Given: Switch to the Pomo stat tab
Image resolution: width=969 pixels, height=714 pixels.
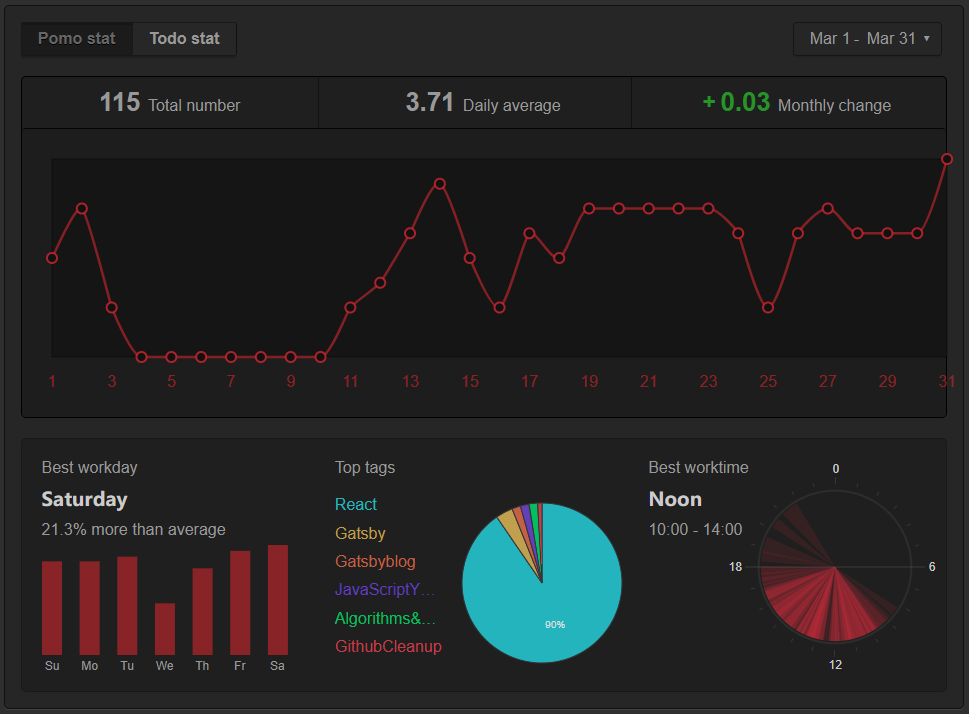Looking at the screenshot, I should 77,39.
